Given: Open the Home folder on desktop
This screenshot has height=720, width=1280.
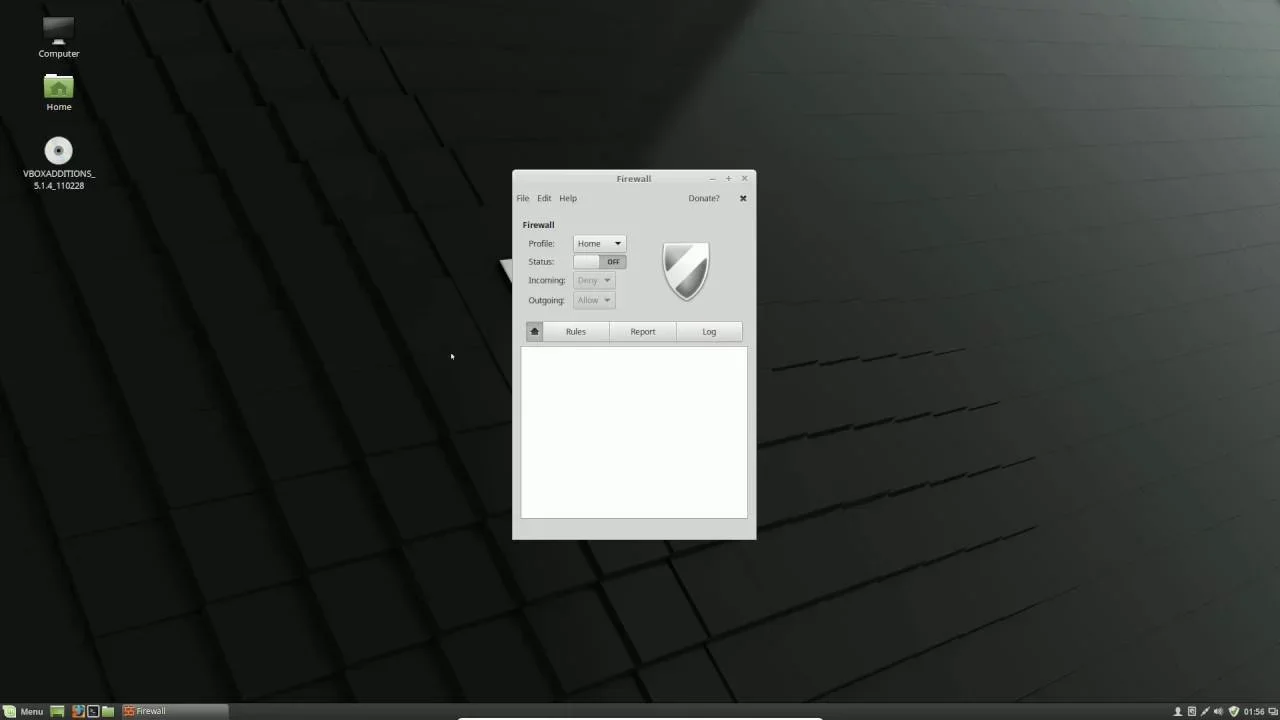Looking at the screenshot, I should point(58,87).
